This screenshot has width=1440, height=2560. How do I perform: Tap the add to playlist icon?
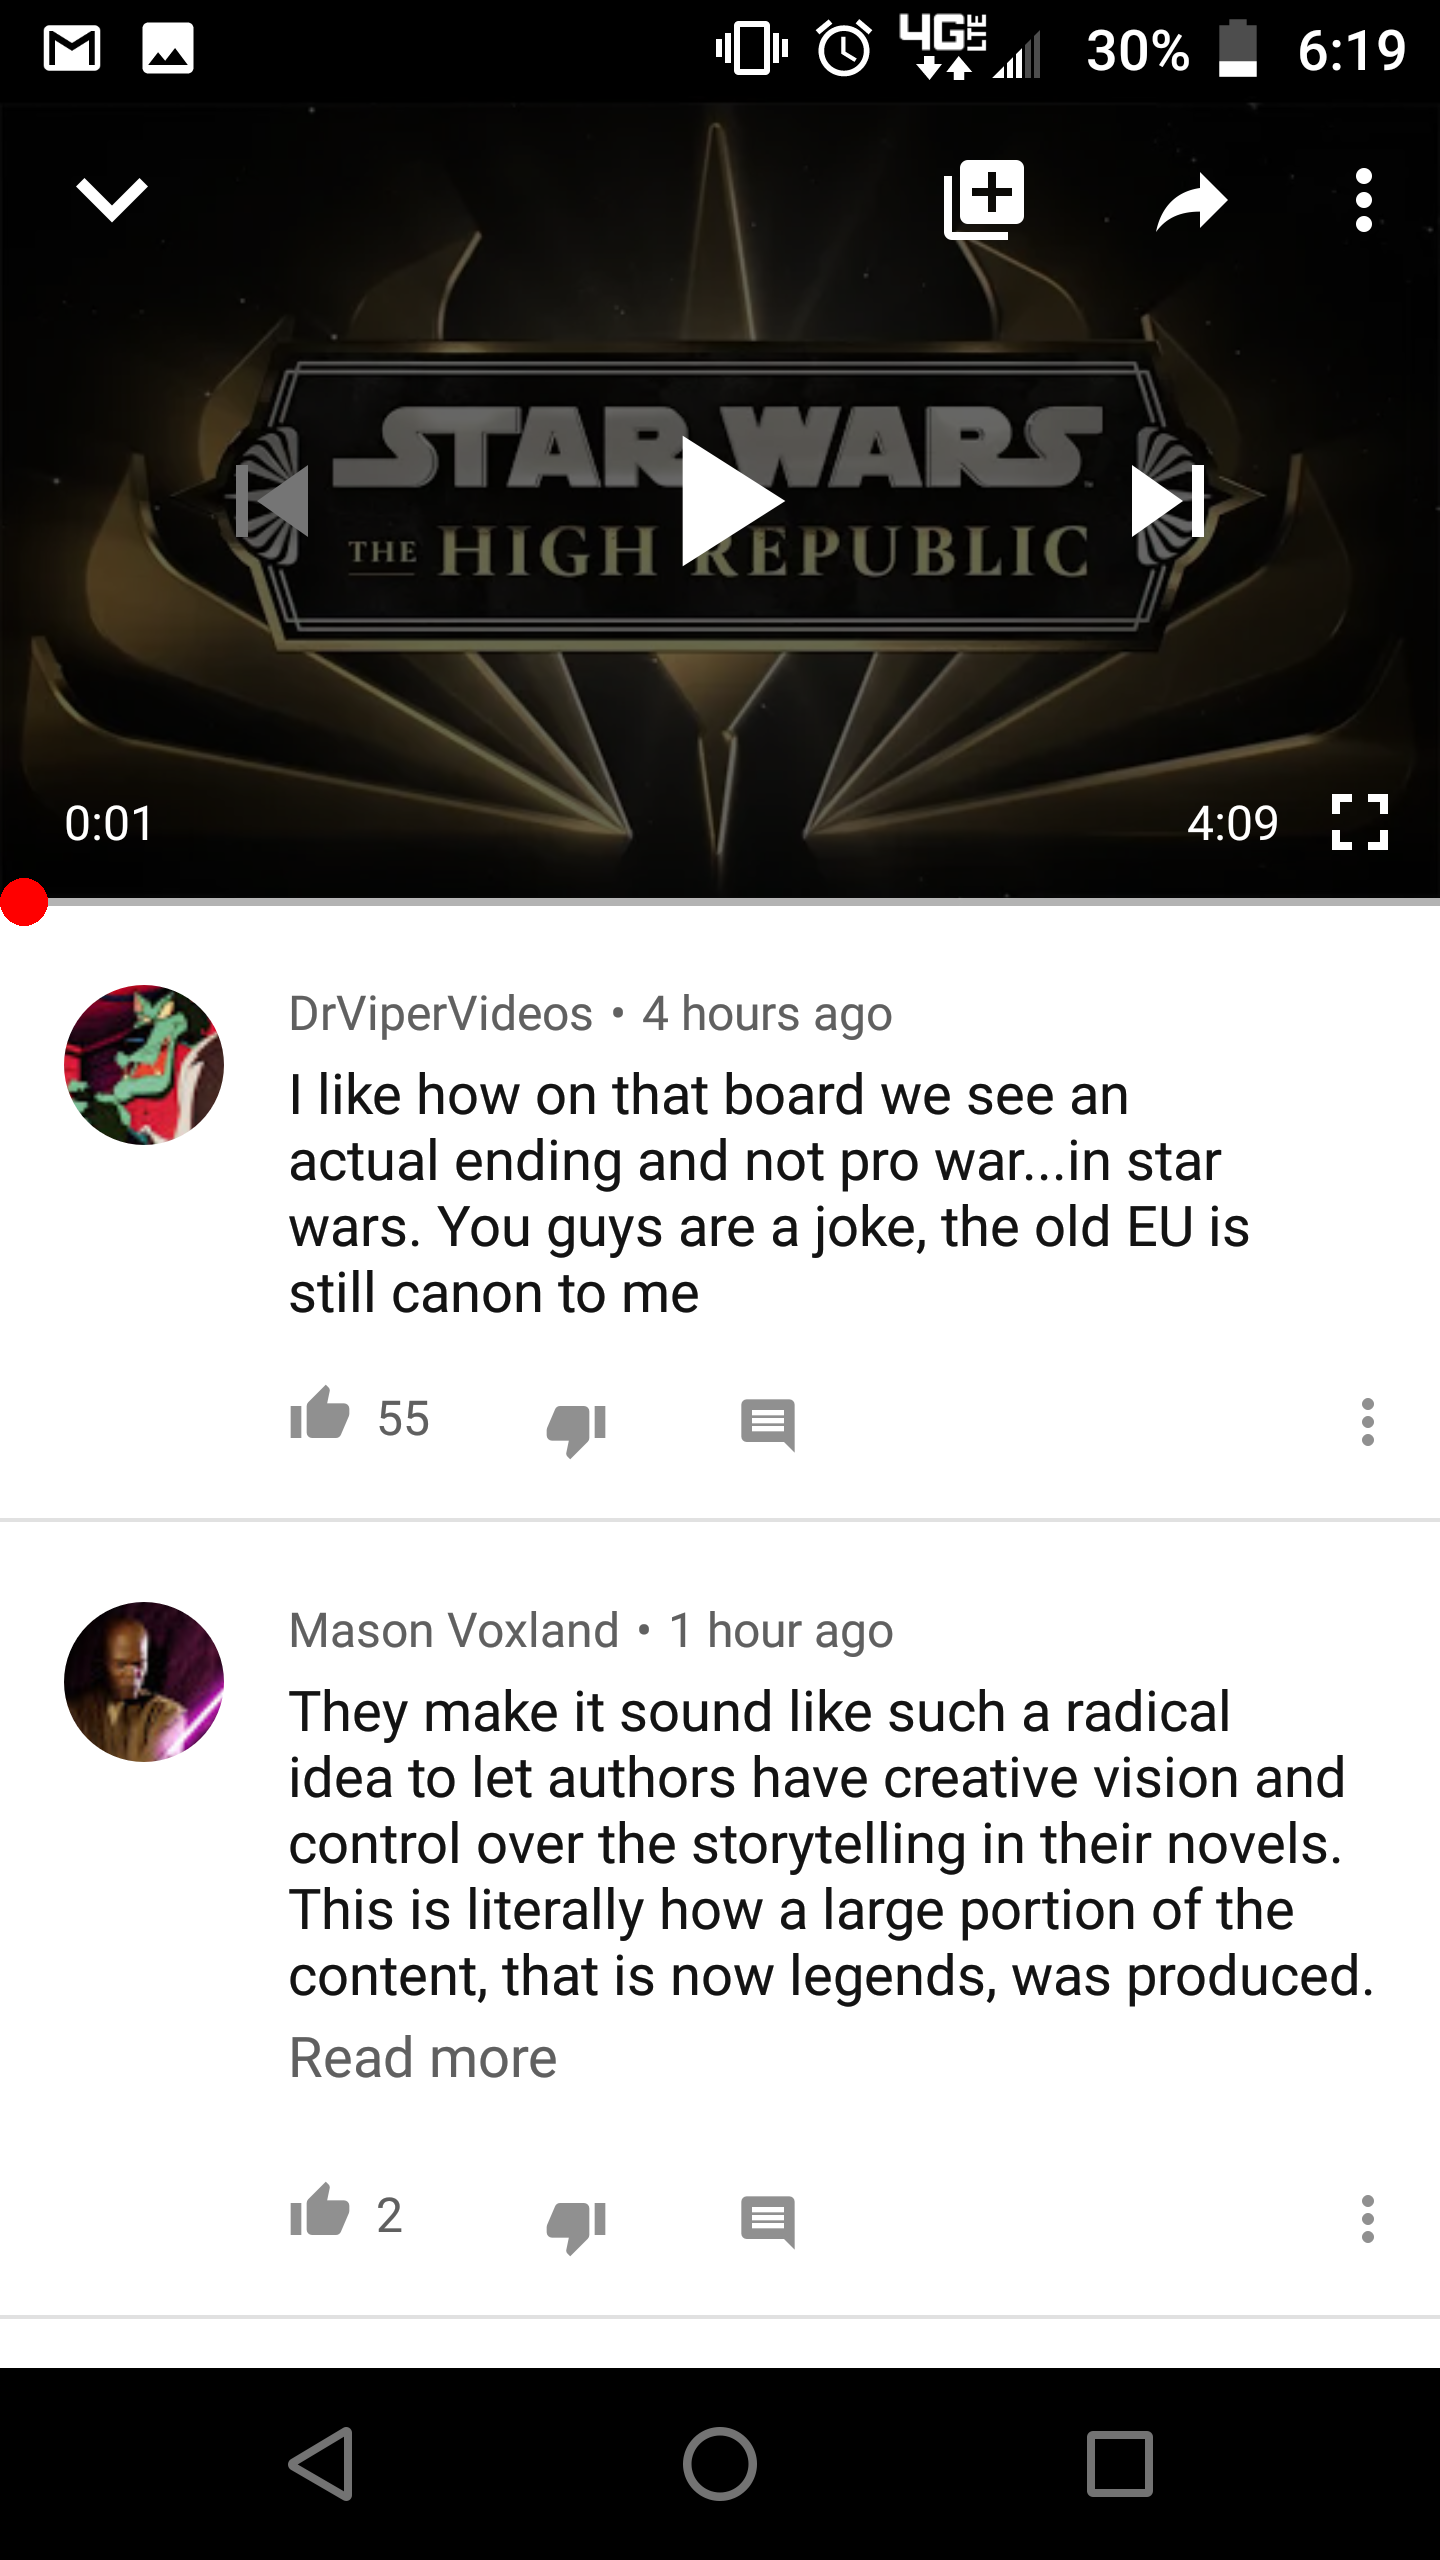[x=984, y=199]
